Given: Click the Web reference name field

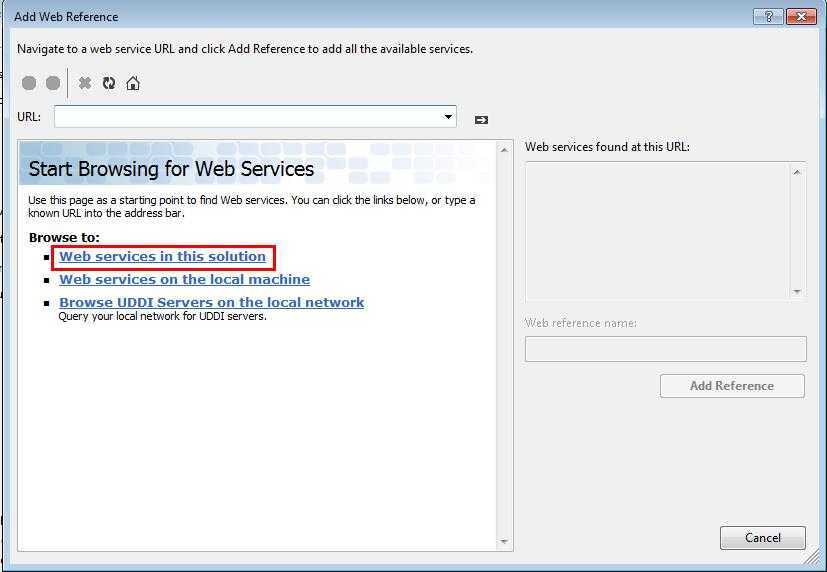Looking at the screenshot, I should click(x=666, y=349).
